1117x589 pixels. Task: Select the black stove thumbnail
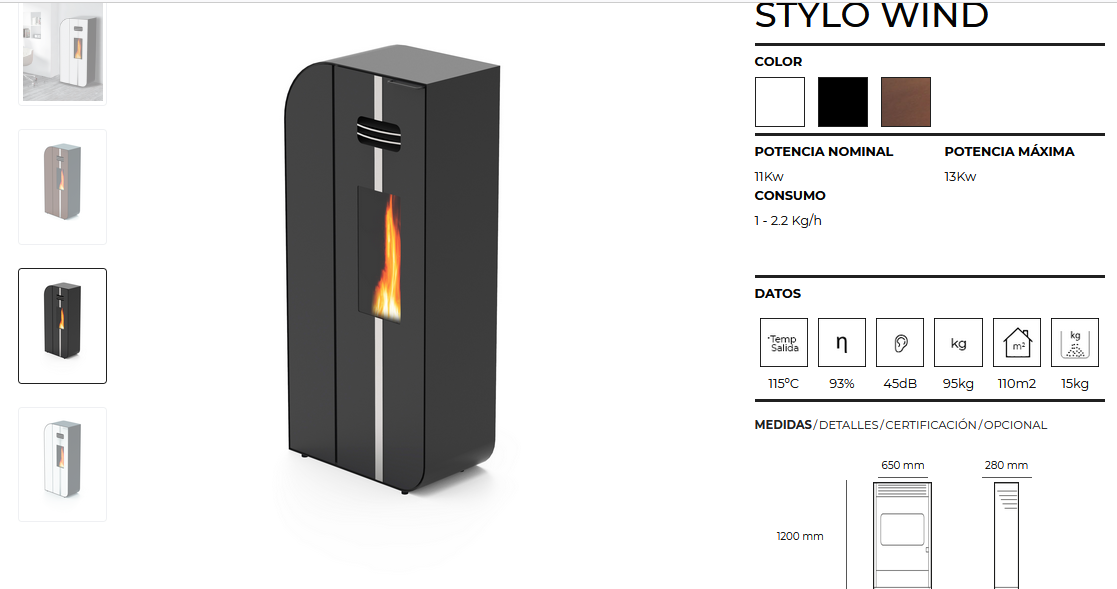coord(63,326)
